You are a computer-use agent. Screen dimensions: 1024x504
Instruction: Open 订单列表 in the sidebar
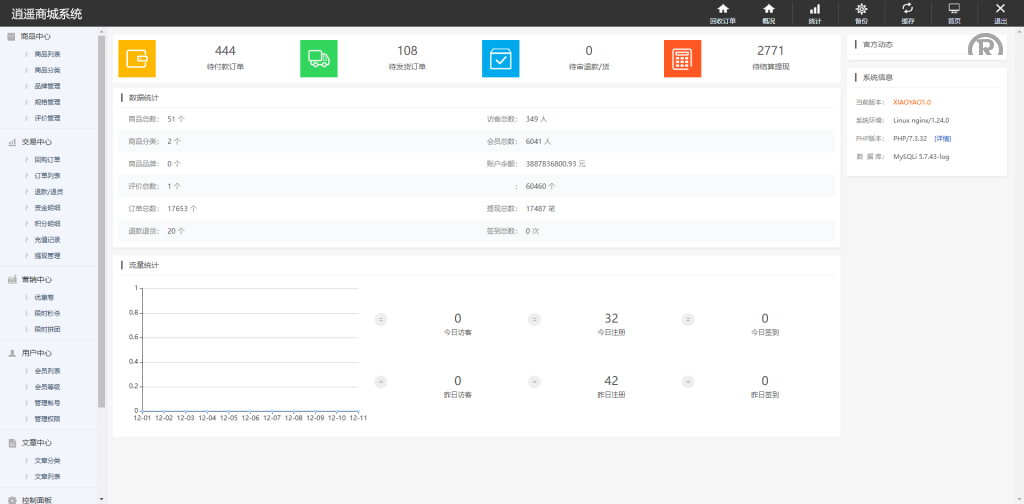pyautogui.click(x=48, y=175)
